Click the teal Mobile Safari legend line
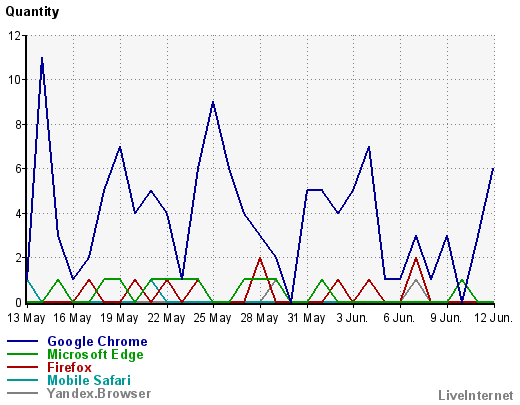 tap(22, 380)
